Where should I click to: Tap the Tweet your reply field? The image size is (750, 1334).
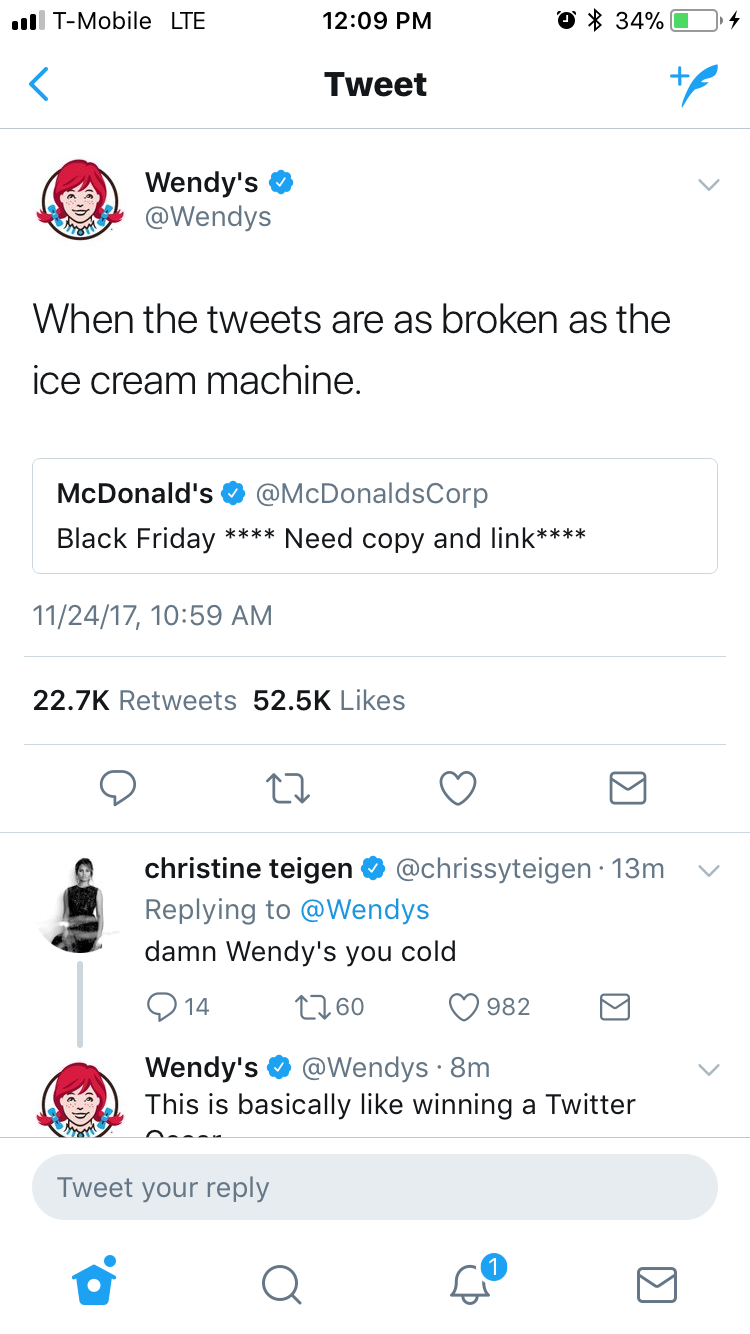(375, 1187)
